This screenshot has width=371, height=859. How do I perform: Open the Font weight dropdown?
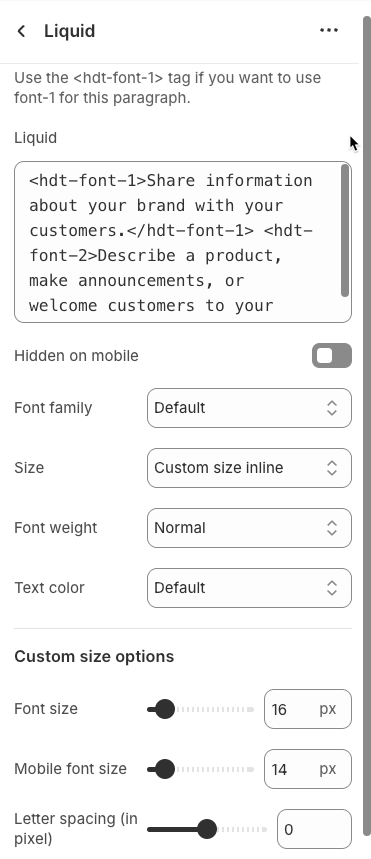click(x=249, y=528)
